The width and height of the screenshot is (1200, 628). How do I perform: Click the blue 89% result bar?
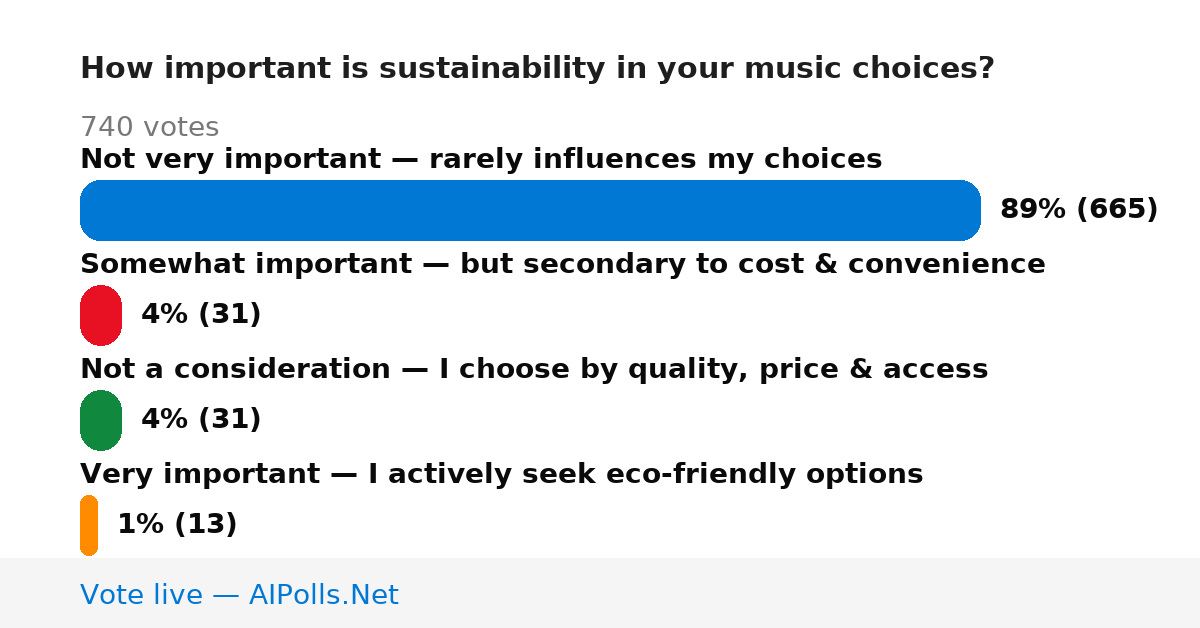530,210
